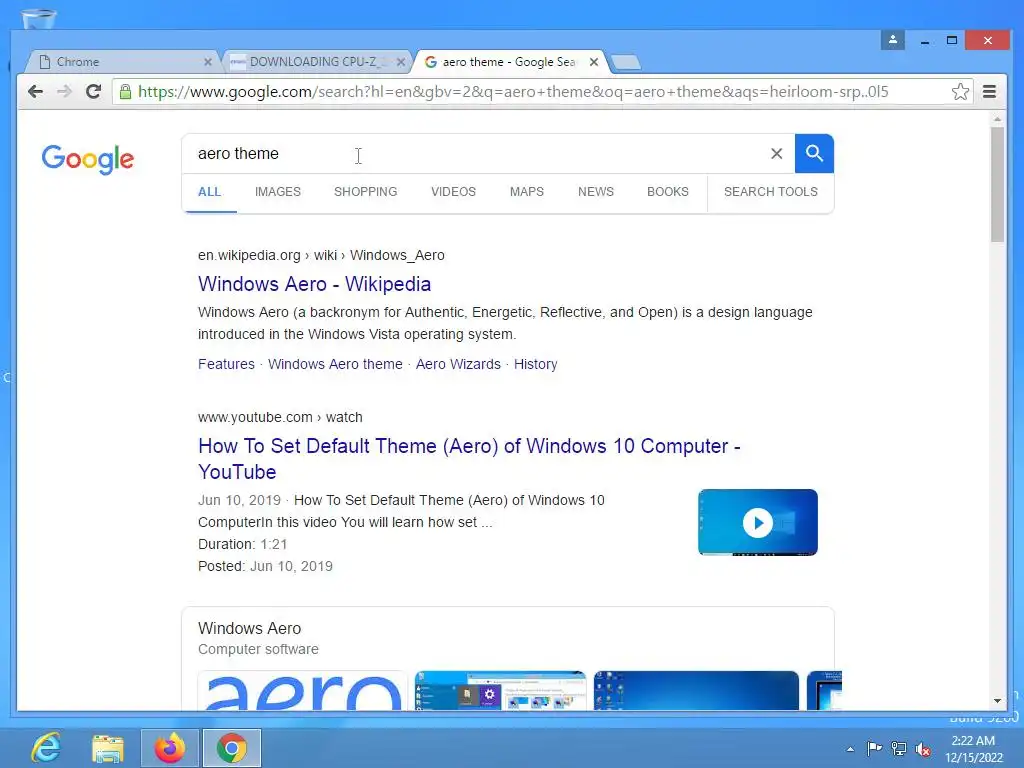1024x768 pixels.
Task: Open Windows Aero - Wikipedia result
Action: pyautogui.click(x=315, y=284)
